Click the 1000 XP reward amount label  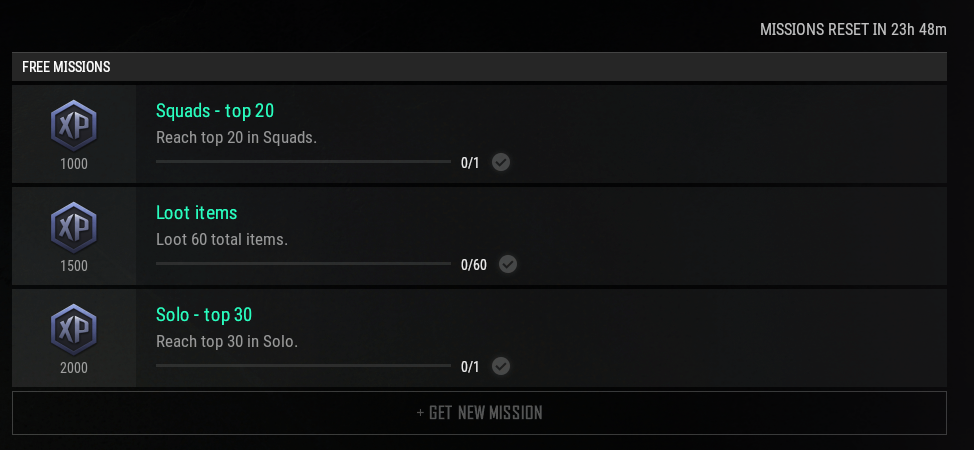pyautogui.click(x=73, y=164)
